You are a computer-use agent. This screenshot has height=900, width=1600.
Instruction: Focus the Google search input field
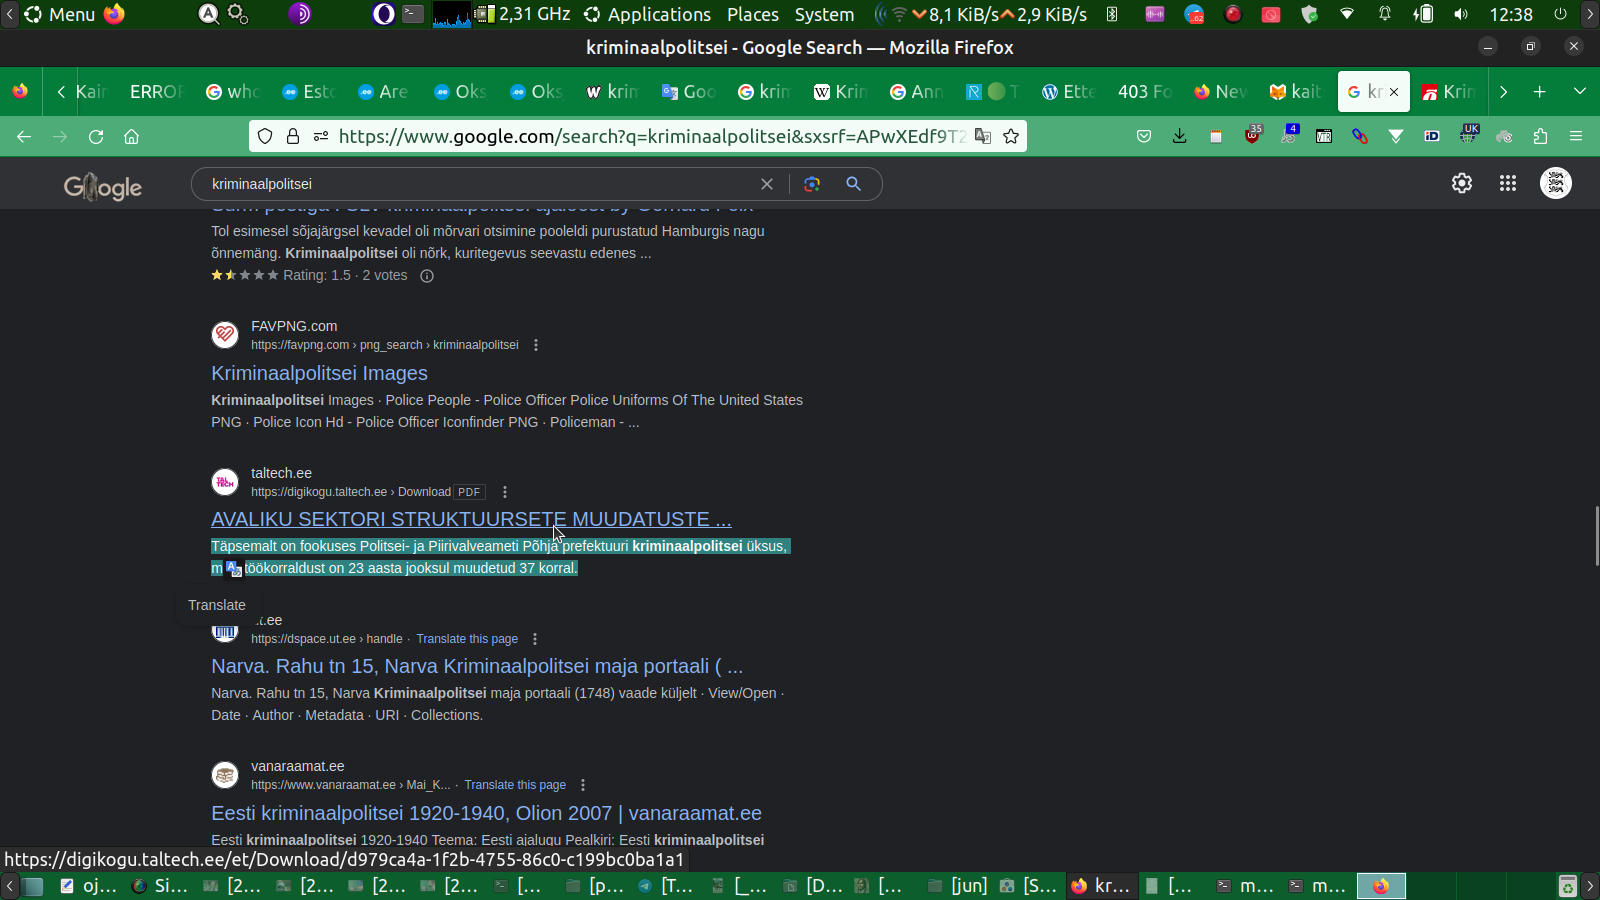pos(480,184)
